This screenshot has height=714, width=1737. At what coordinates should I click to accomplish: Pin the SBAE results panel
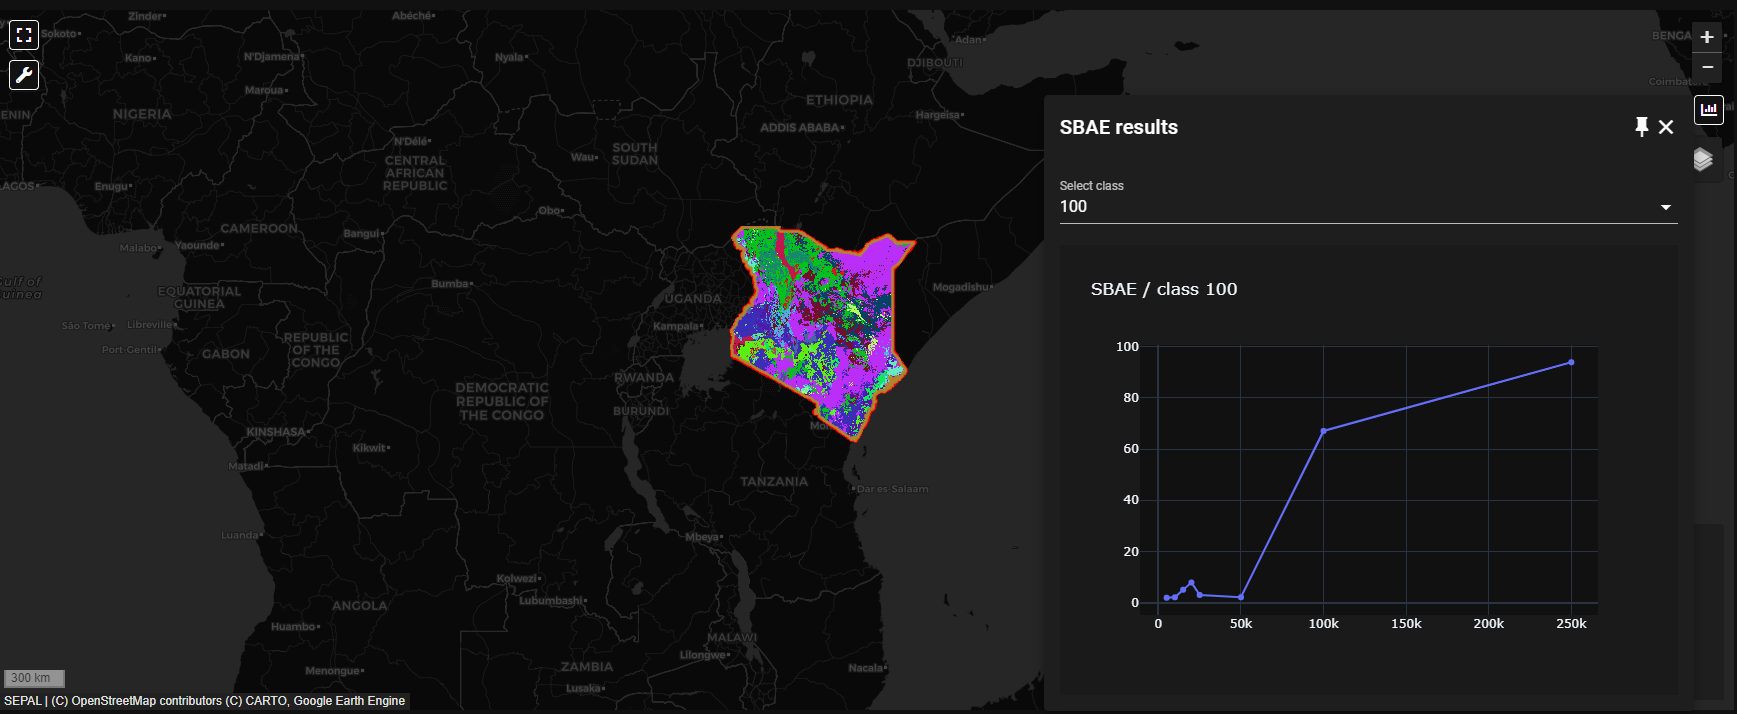[1641, 127]
